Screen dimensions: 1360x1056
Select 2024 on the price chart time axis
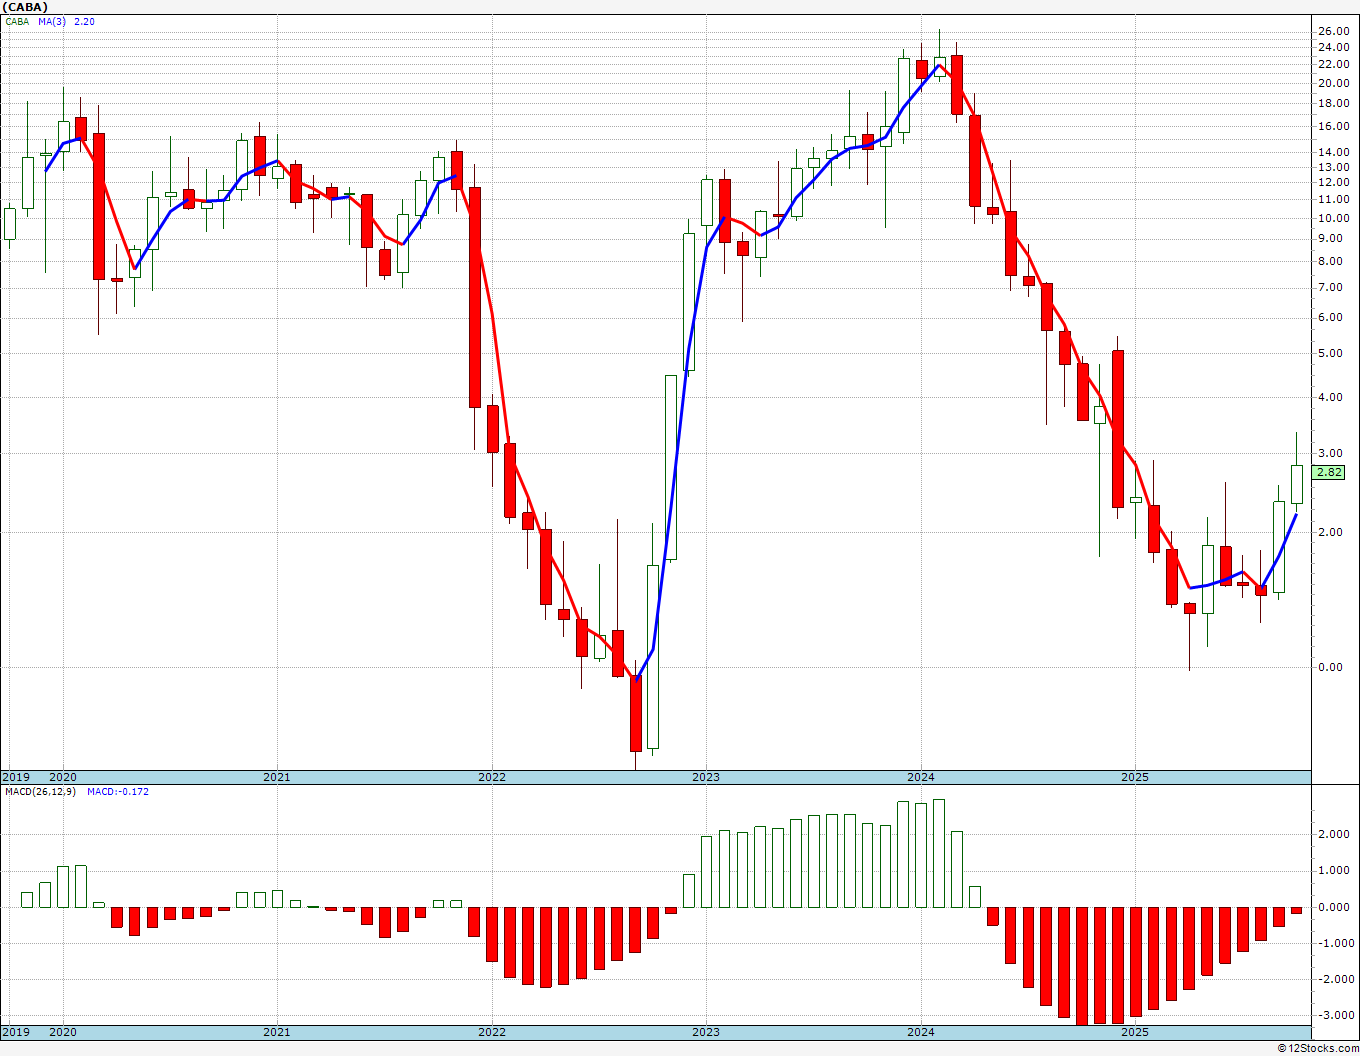point(921,777)
